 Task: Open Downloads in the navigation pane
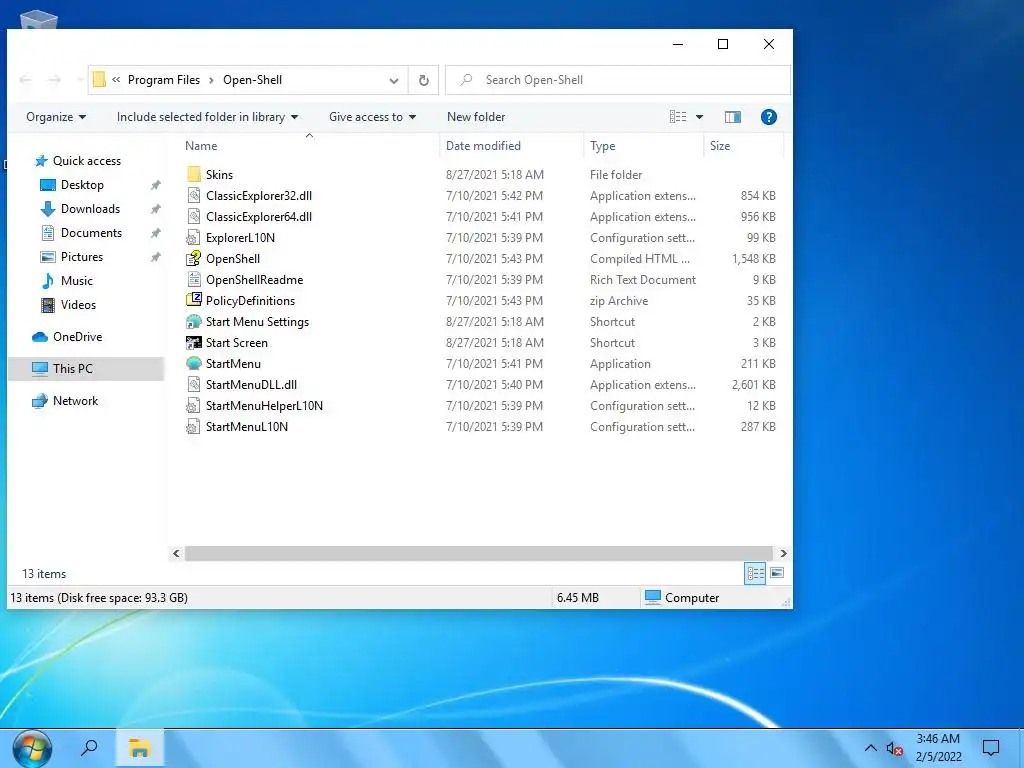(90, 209)
